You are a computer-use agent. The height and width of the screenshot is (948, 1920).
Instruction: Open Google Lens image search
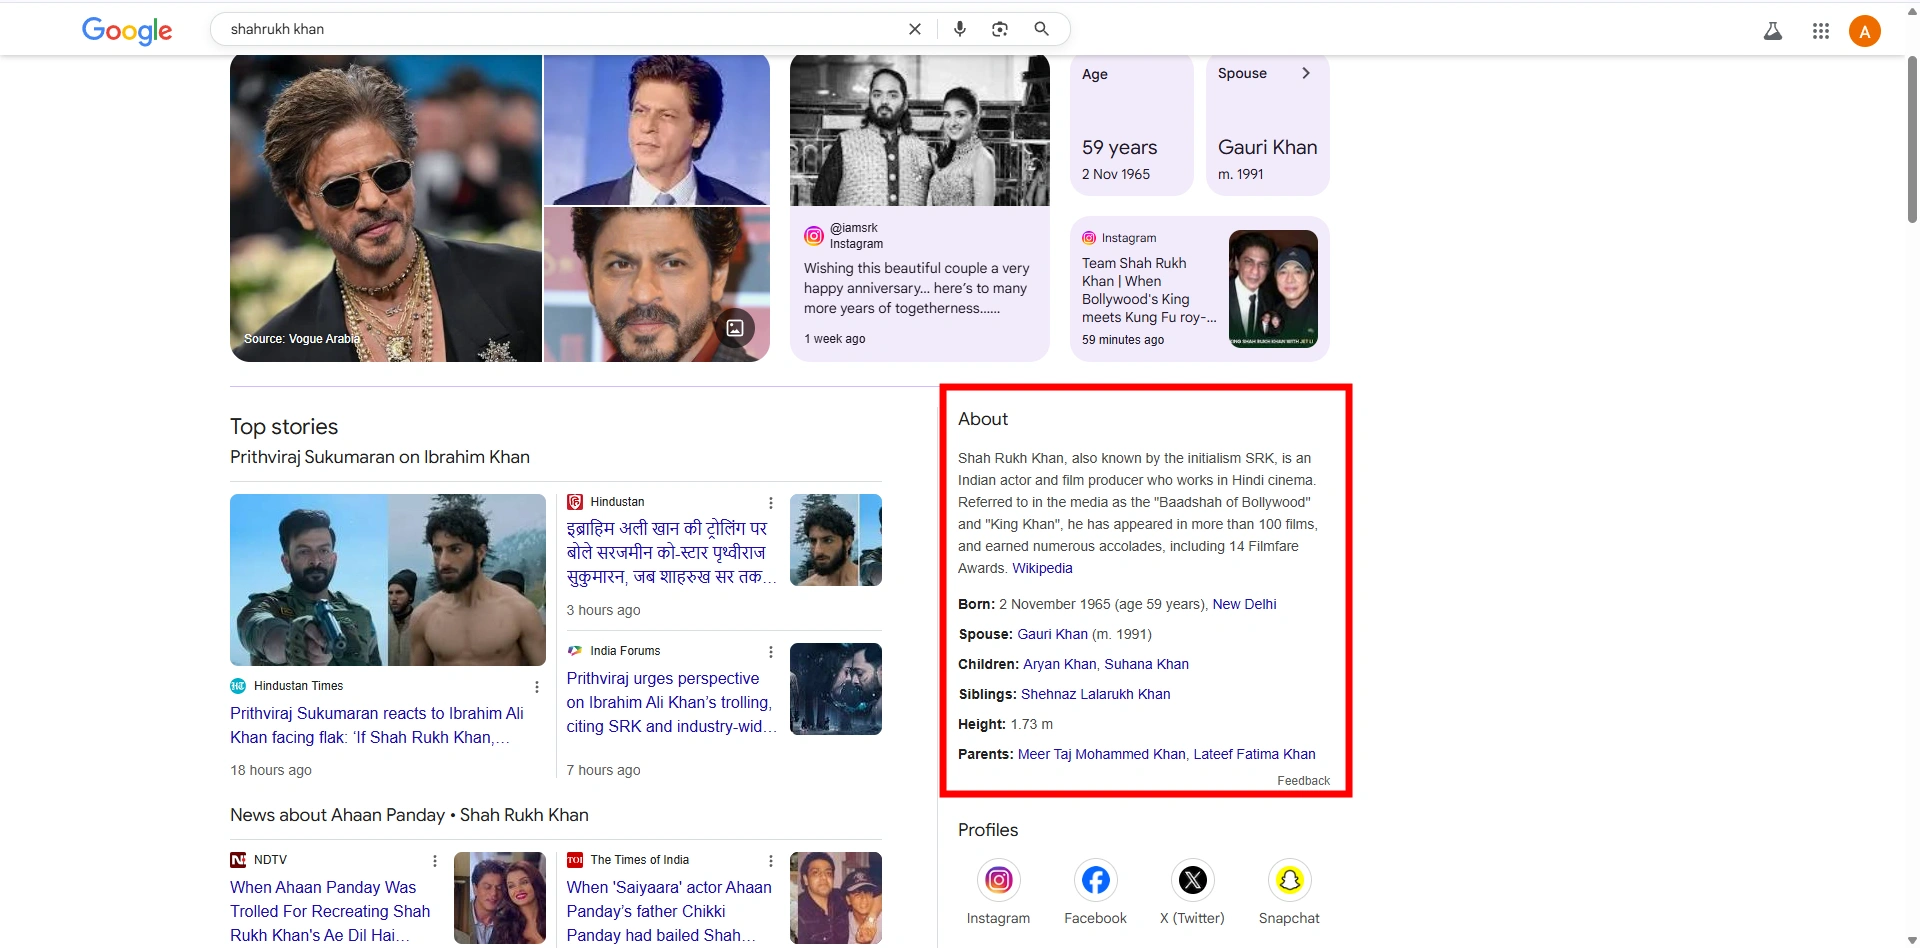tap(1000, 29)
